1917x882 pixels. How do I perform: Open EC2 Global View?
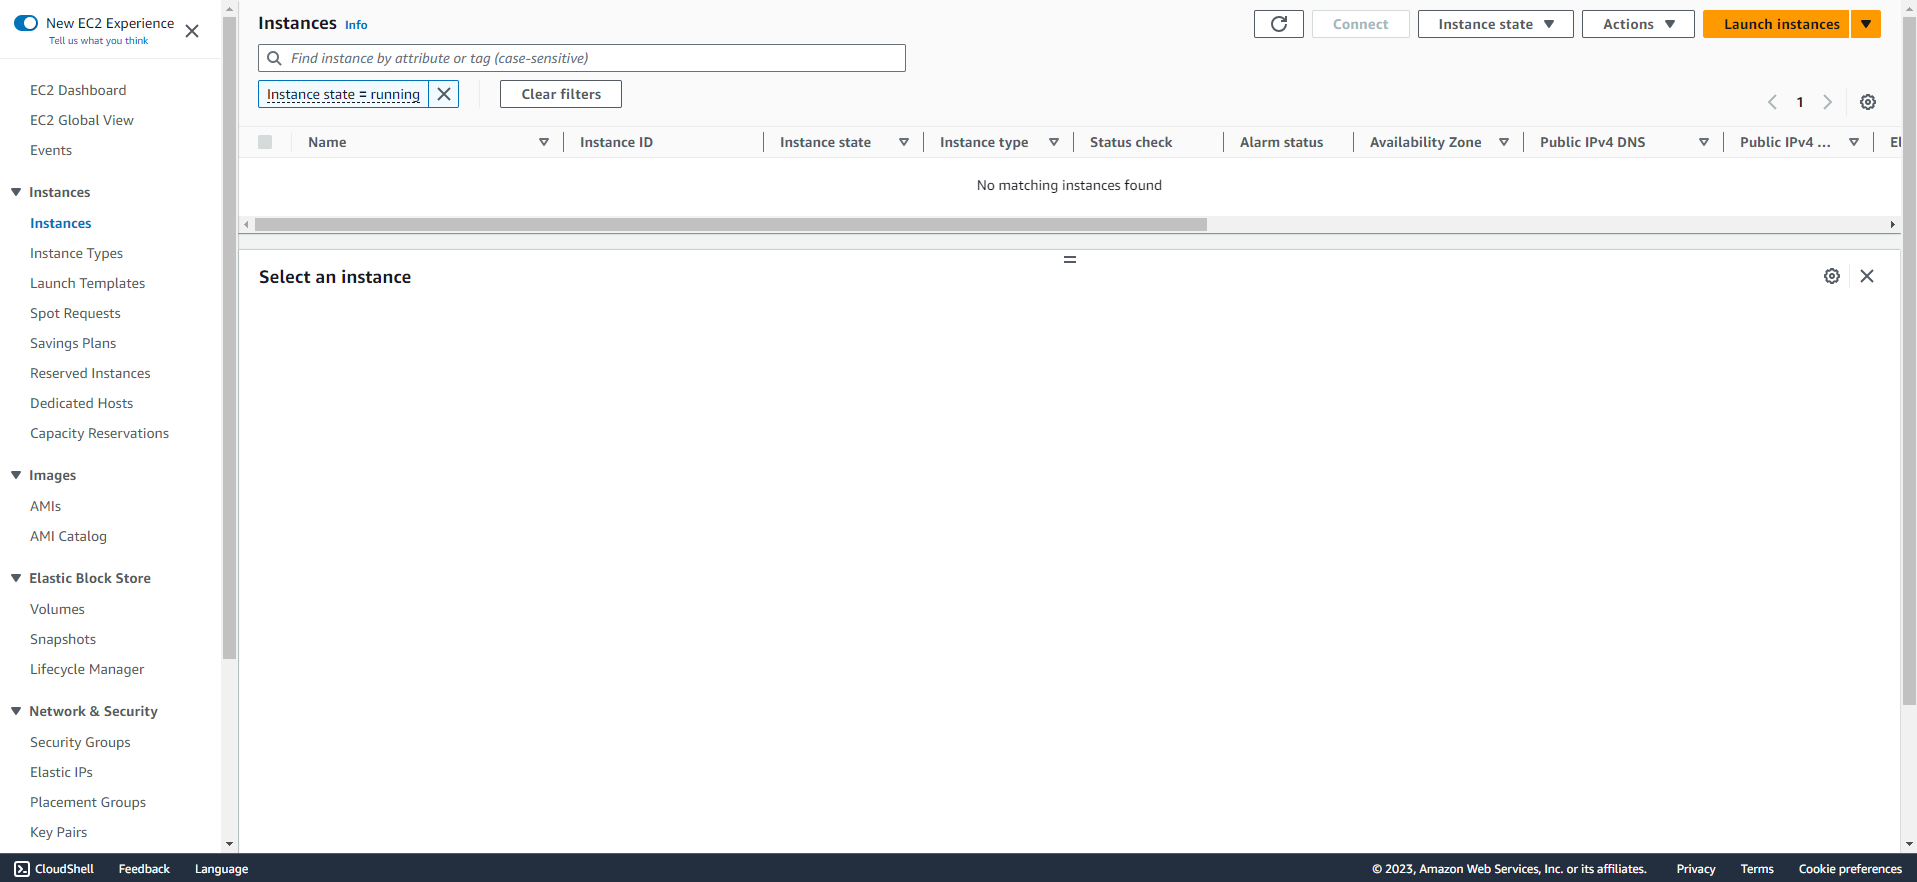(x=82, y=120)
